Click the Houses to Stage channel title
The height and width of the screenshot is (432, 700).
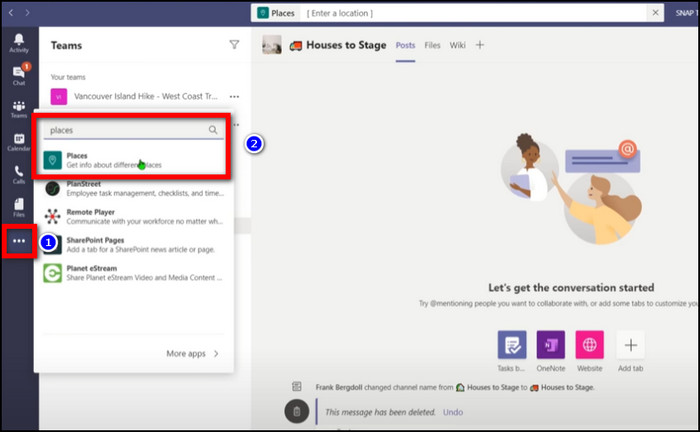346,45
